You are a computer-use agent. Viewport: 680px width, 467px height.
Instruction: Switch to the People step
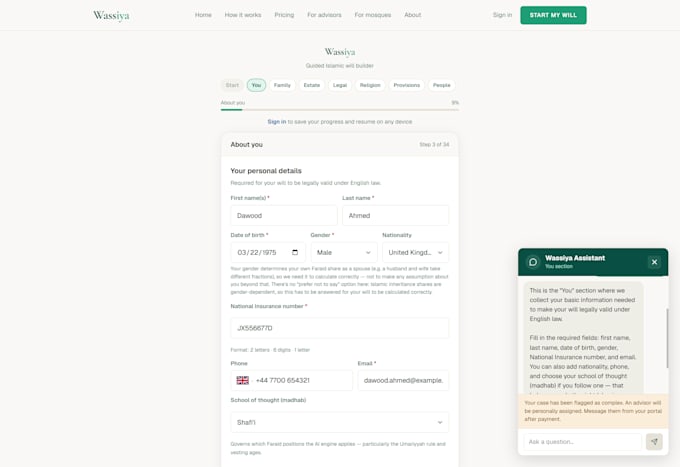[x=441, y=85]
